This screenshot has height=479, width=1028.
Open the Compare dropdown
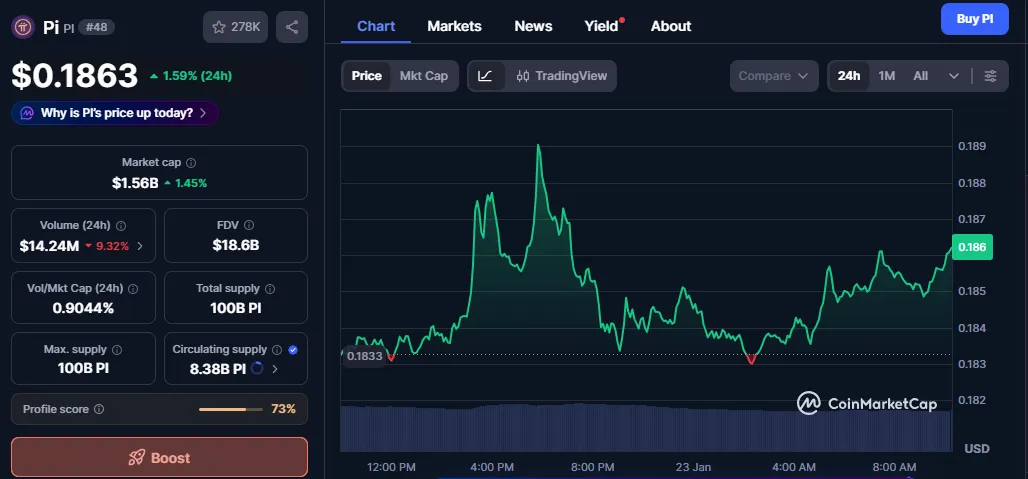[x=774, y=76]
